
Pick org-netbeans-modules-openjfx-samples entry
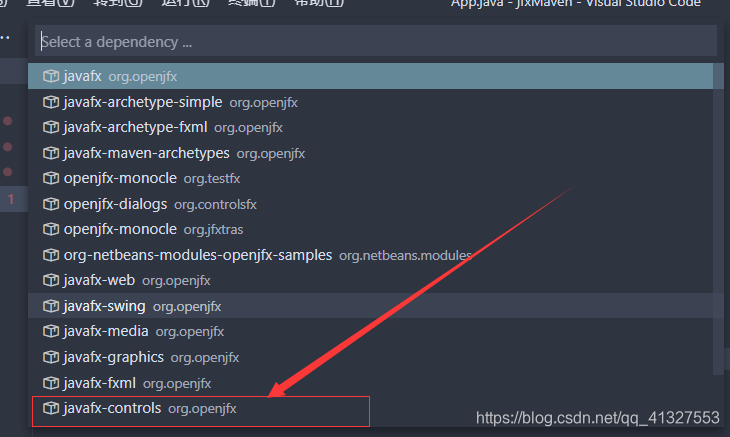tap(370, 255)
